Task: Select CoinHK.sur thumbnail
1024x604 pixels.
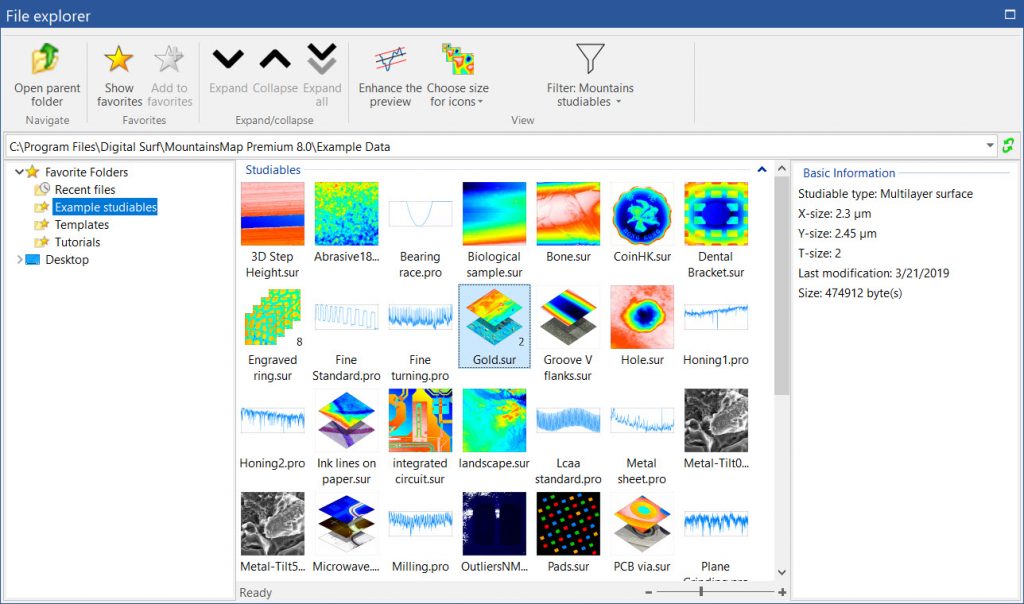Action: (x=642, y=214)
